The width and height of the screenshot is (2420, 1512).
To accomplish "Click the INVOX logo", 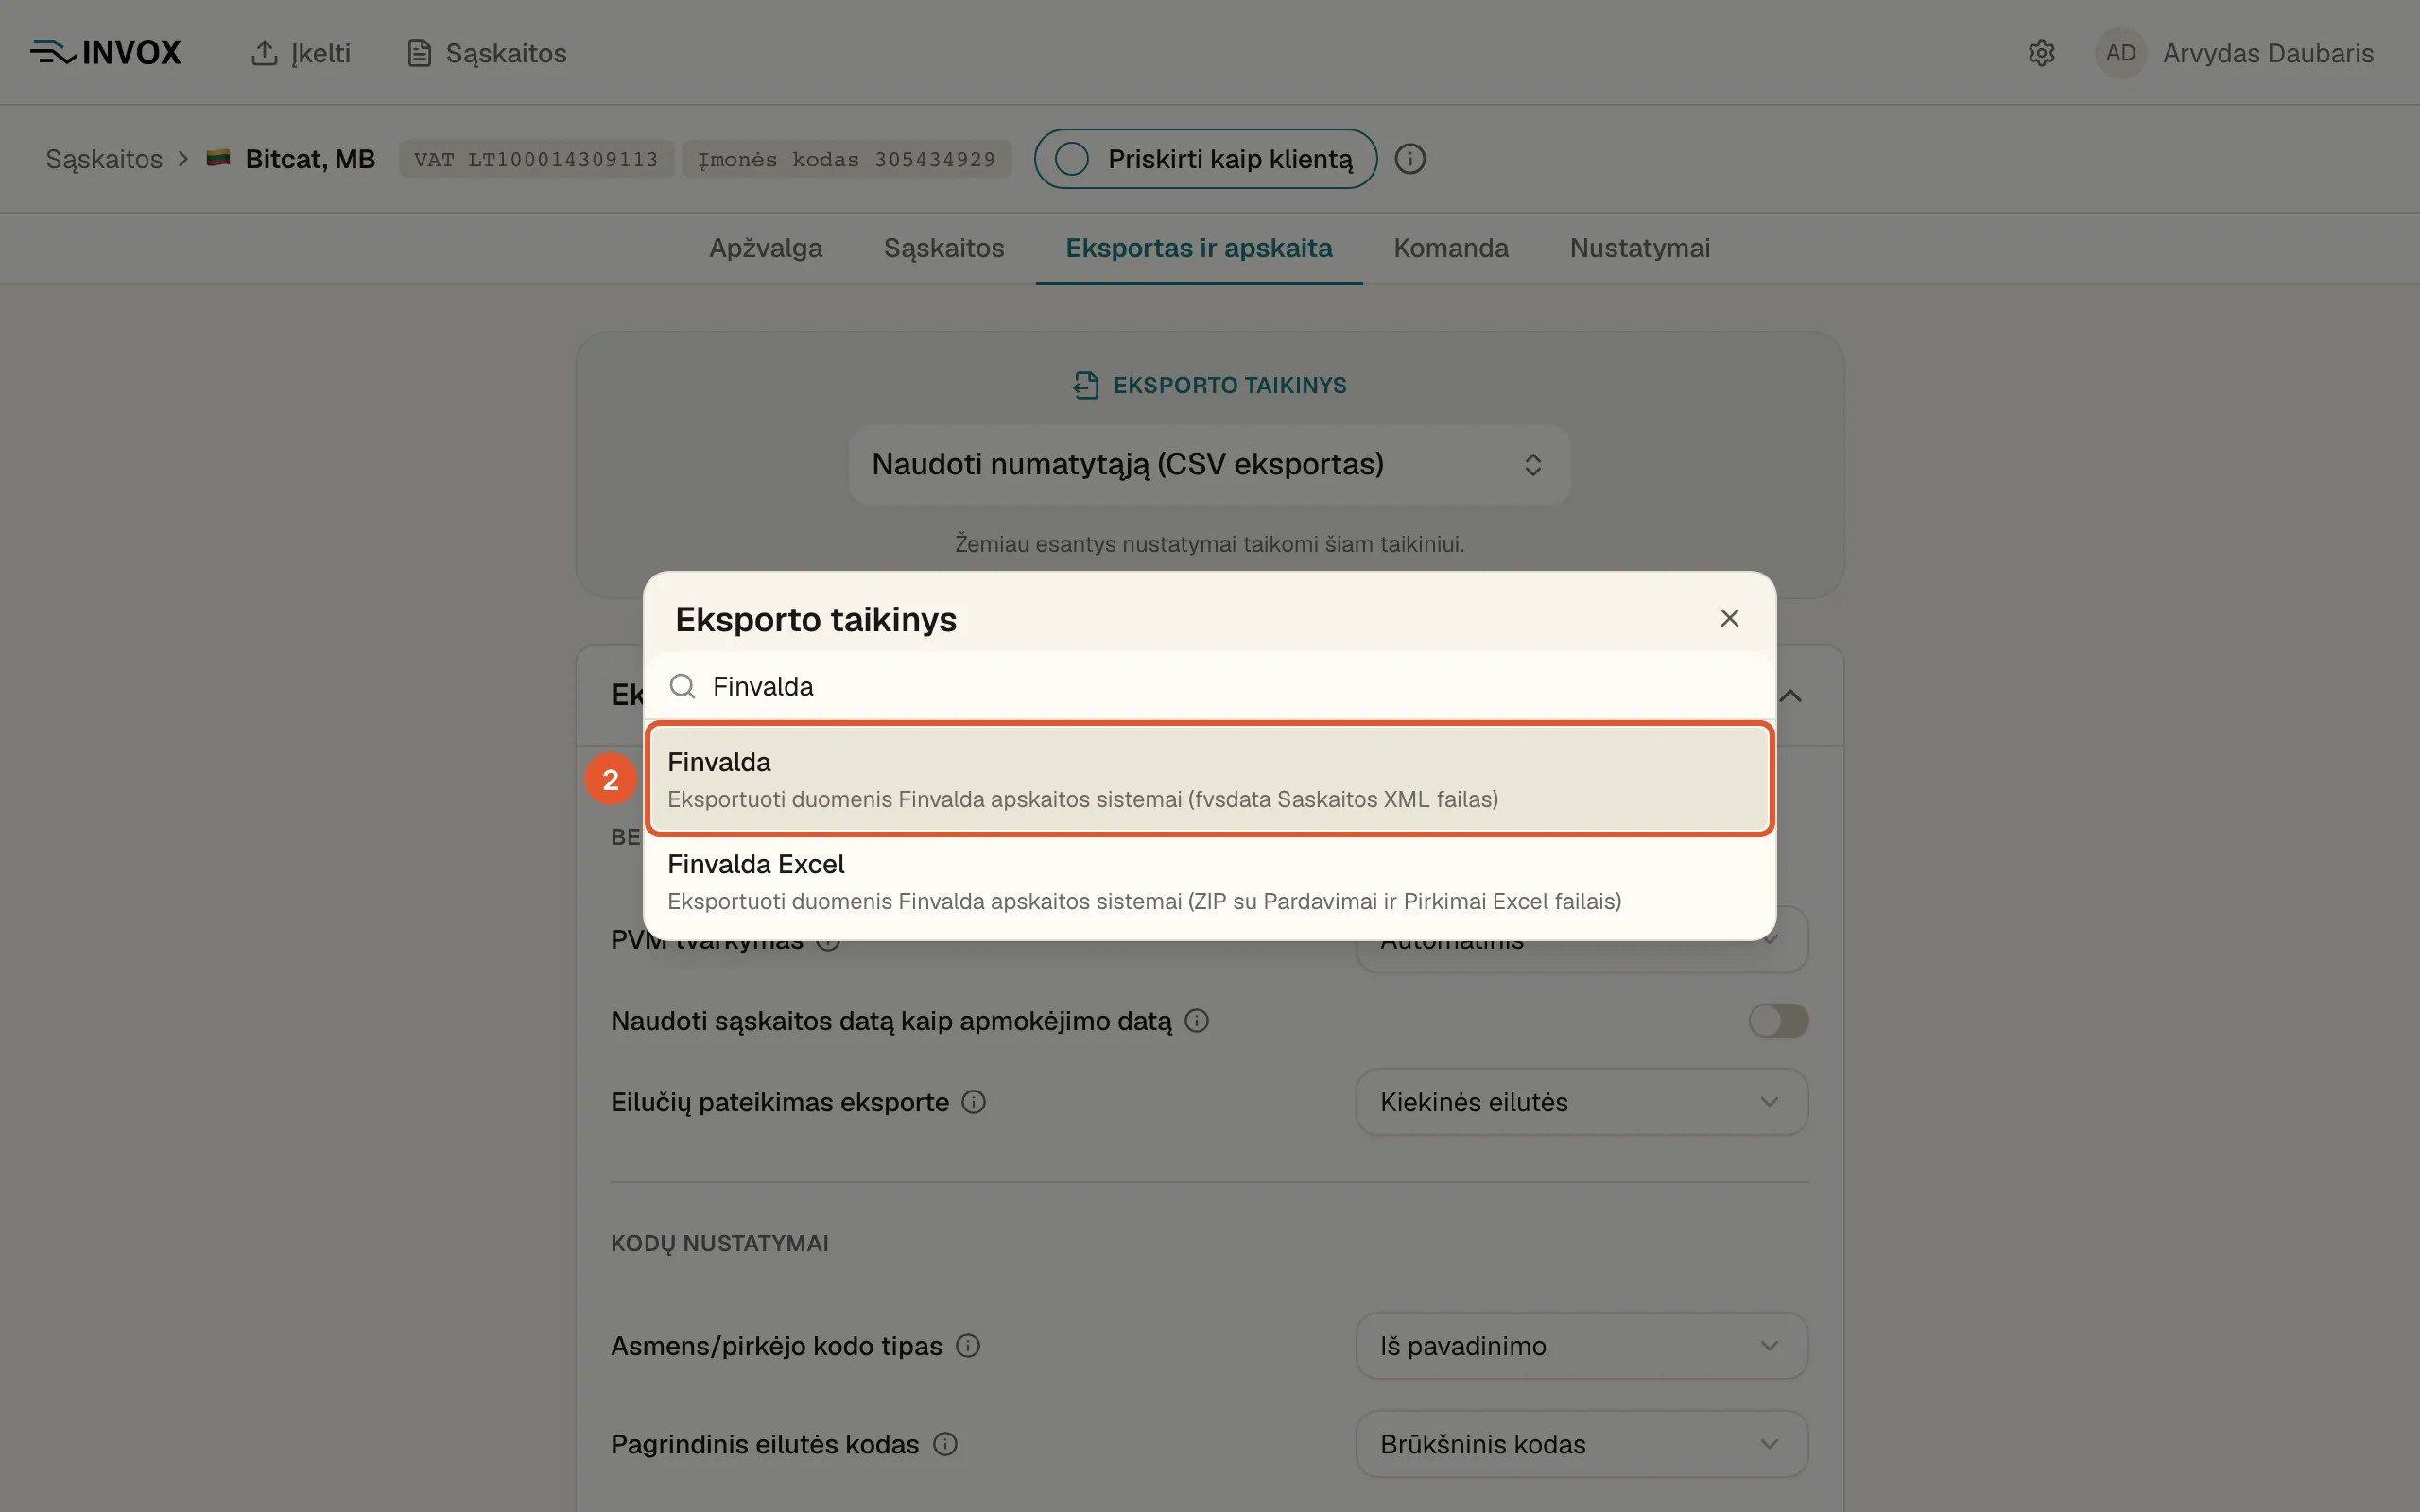I will pos(105,52).
